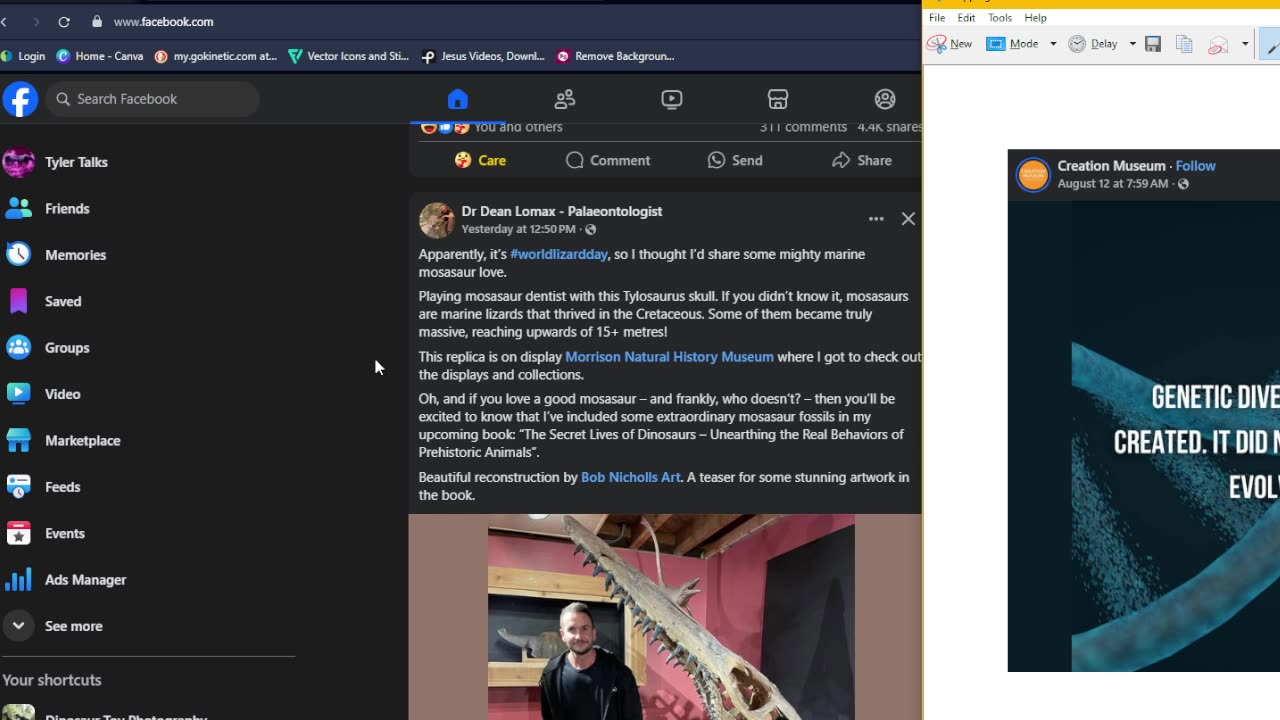
Task: Click the Comment button on post
Action: click(x=608, y=160)
